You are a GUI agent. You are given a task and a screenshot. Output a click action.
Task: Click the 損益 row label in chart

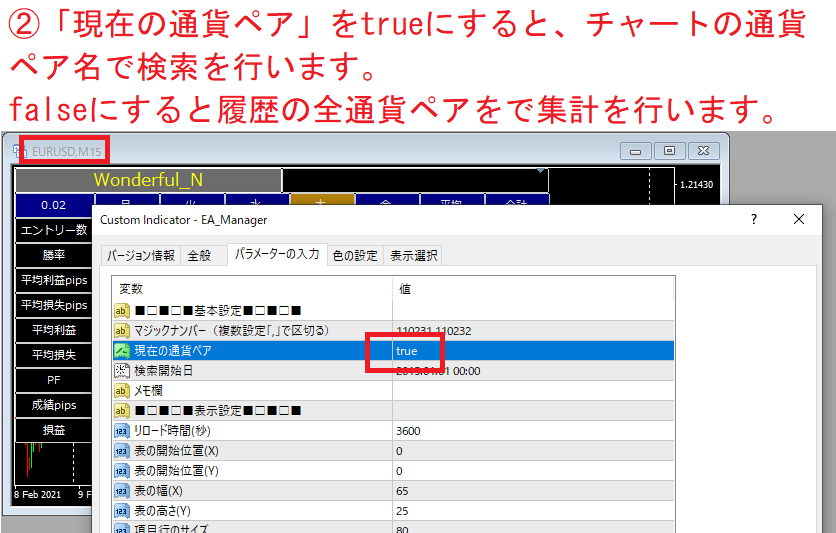(x=53, y=430)
